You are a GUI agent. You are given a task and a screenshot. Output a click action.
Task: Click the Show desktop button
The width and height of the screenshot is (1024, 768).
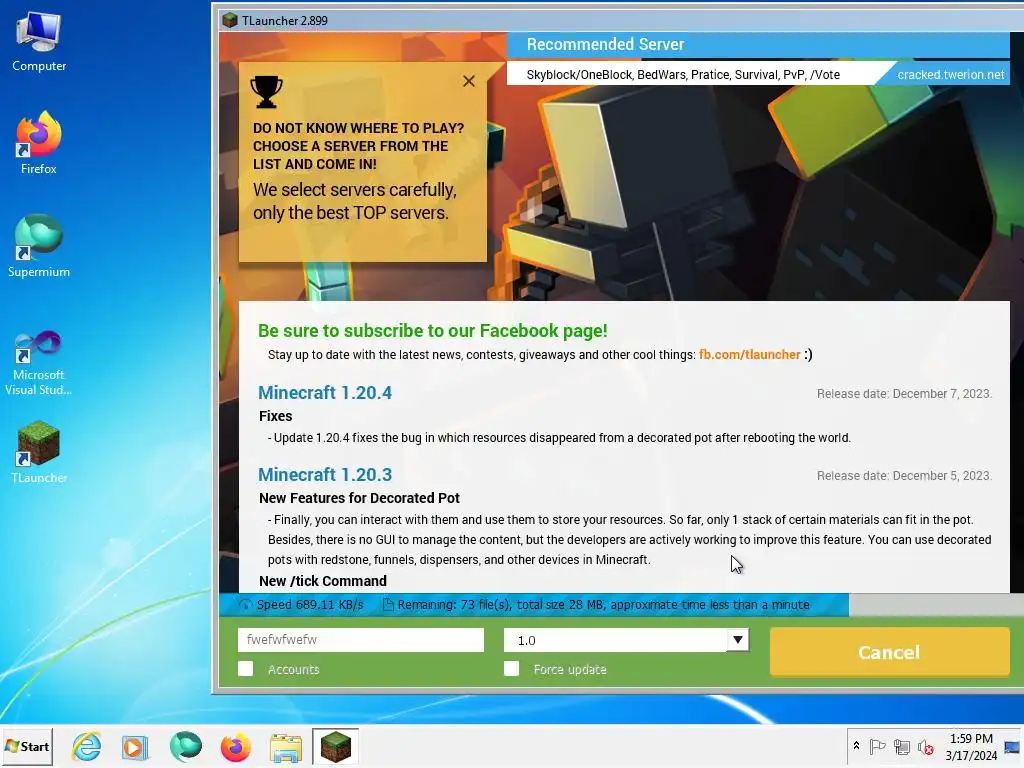click(1012, 746)
